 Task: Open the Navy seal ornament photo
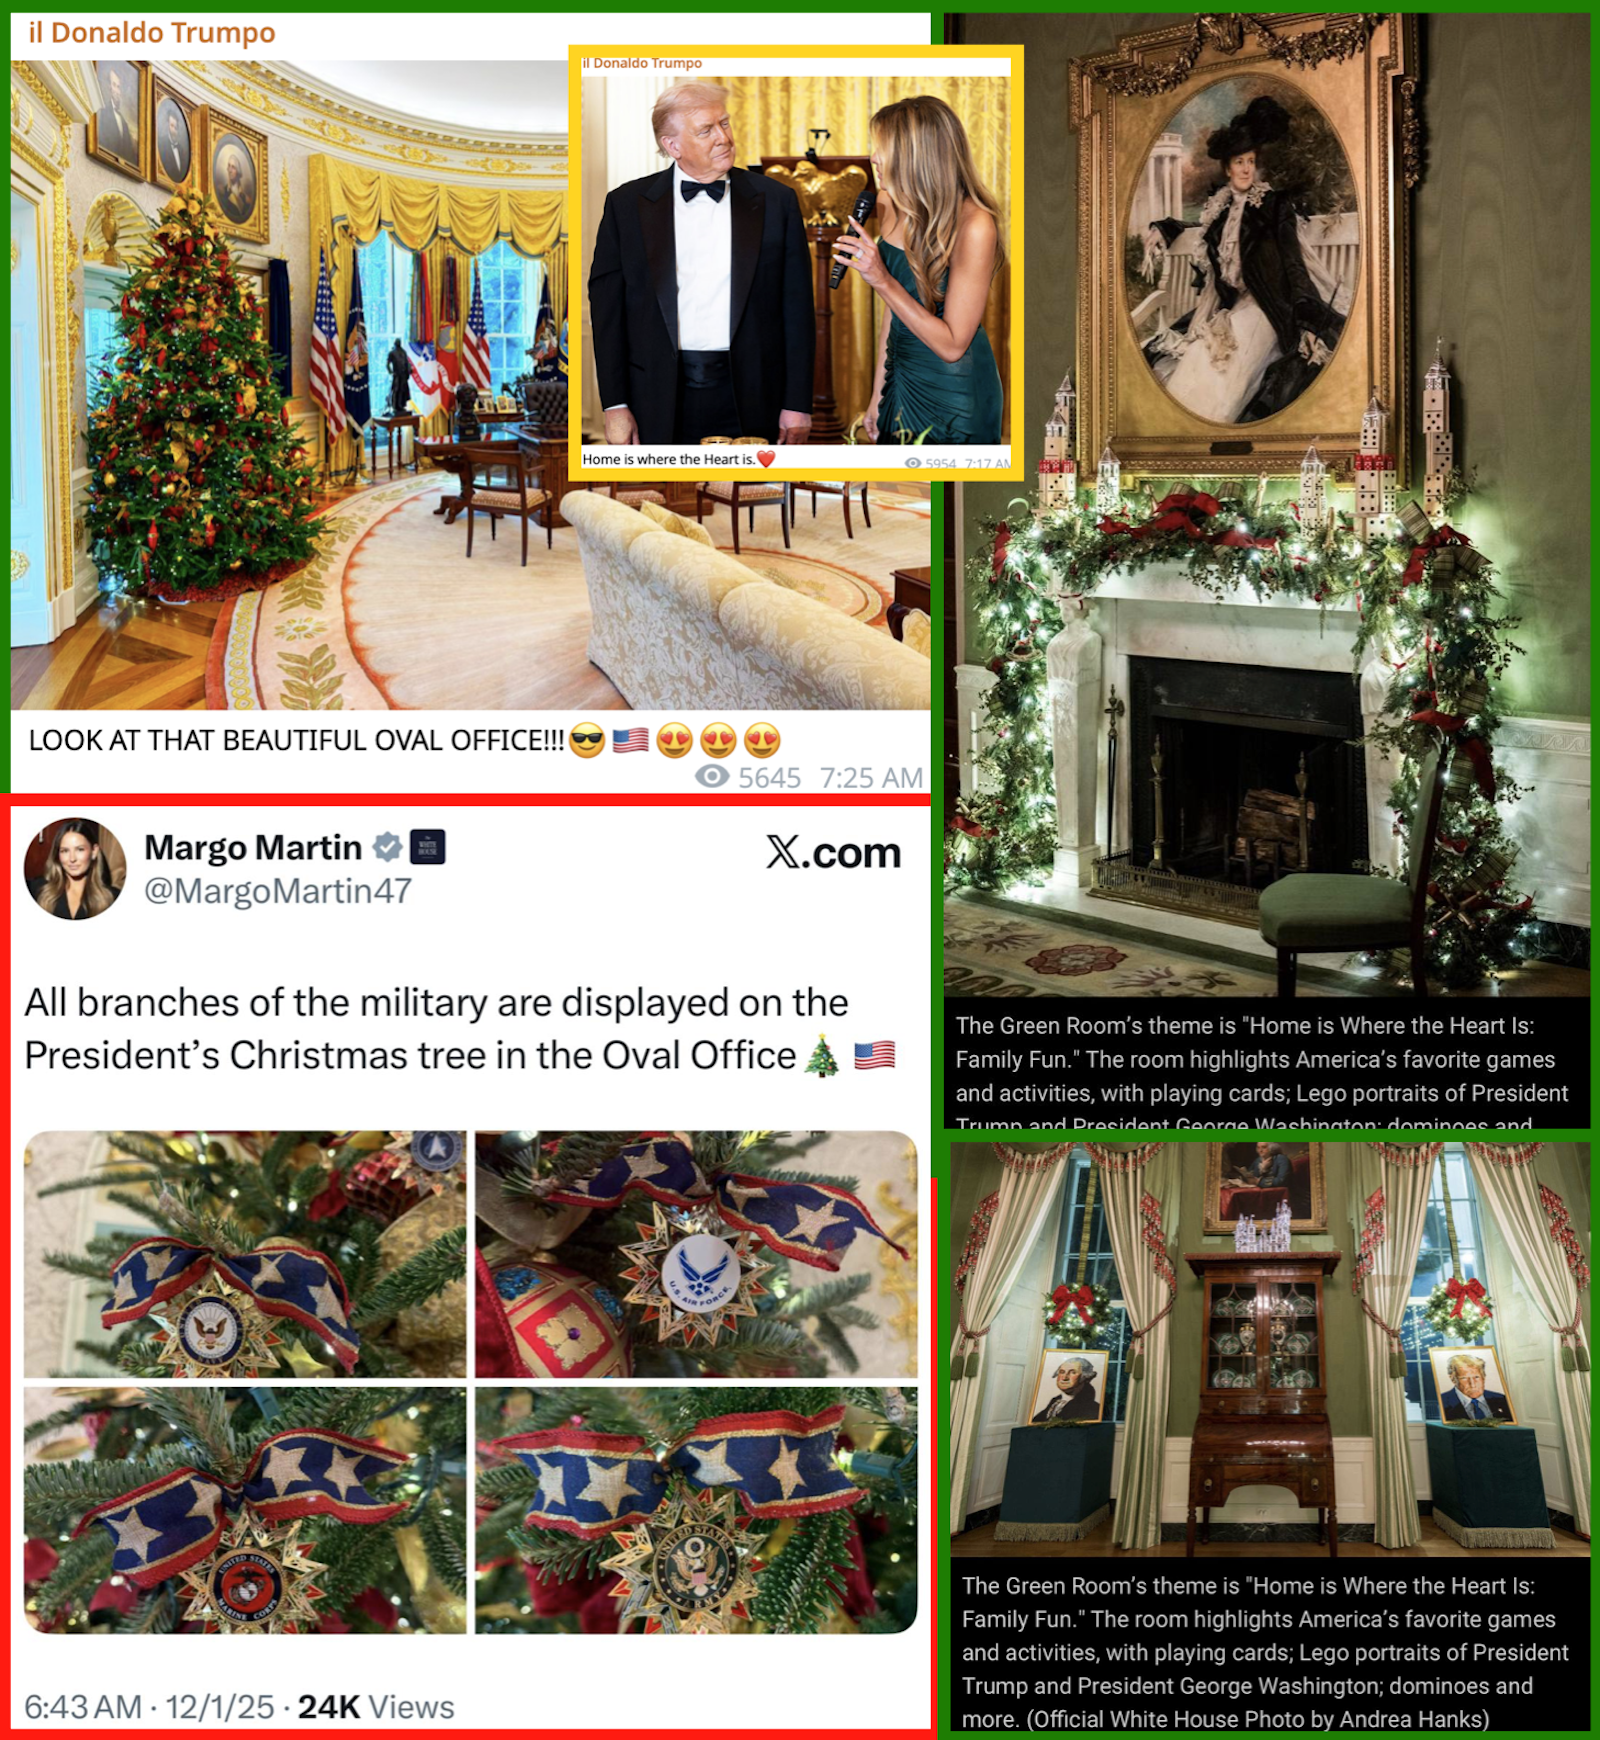point(245,1254)
